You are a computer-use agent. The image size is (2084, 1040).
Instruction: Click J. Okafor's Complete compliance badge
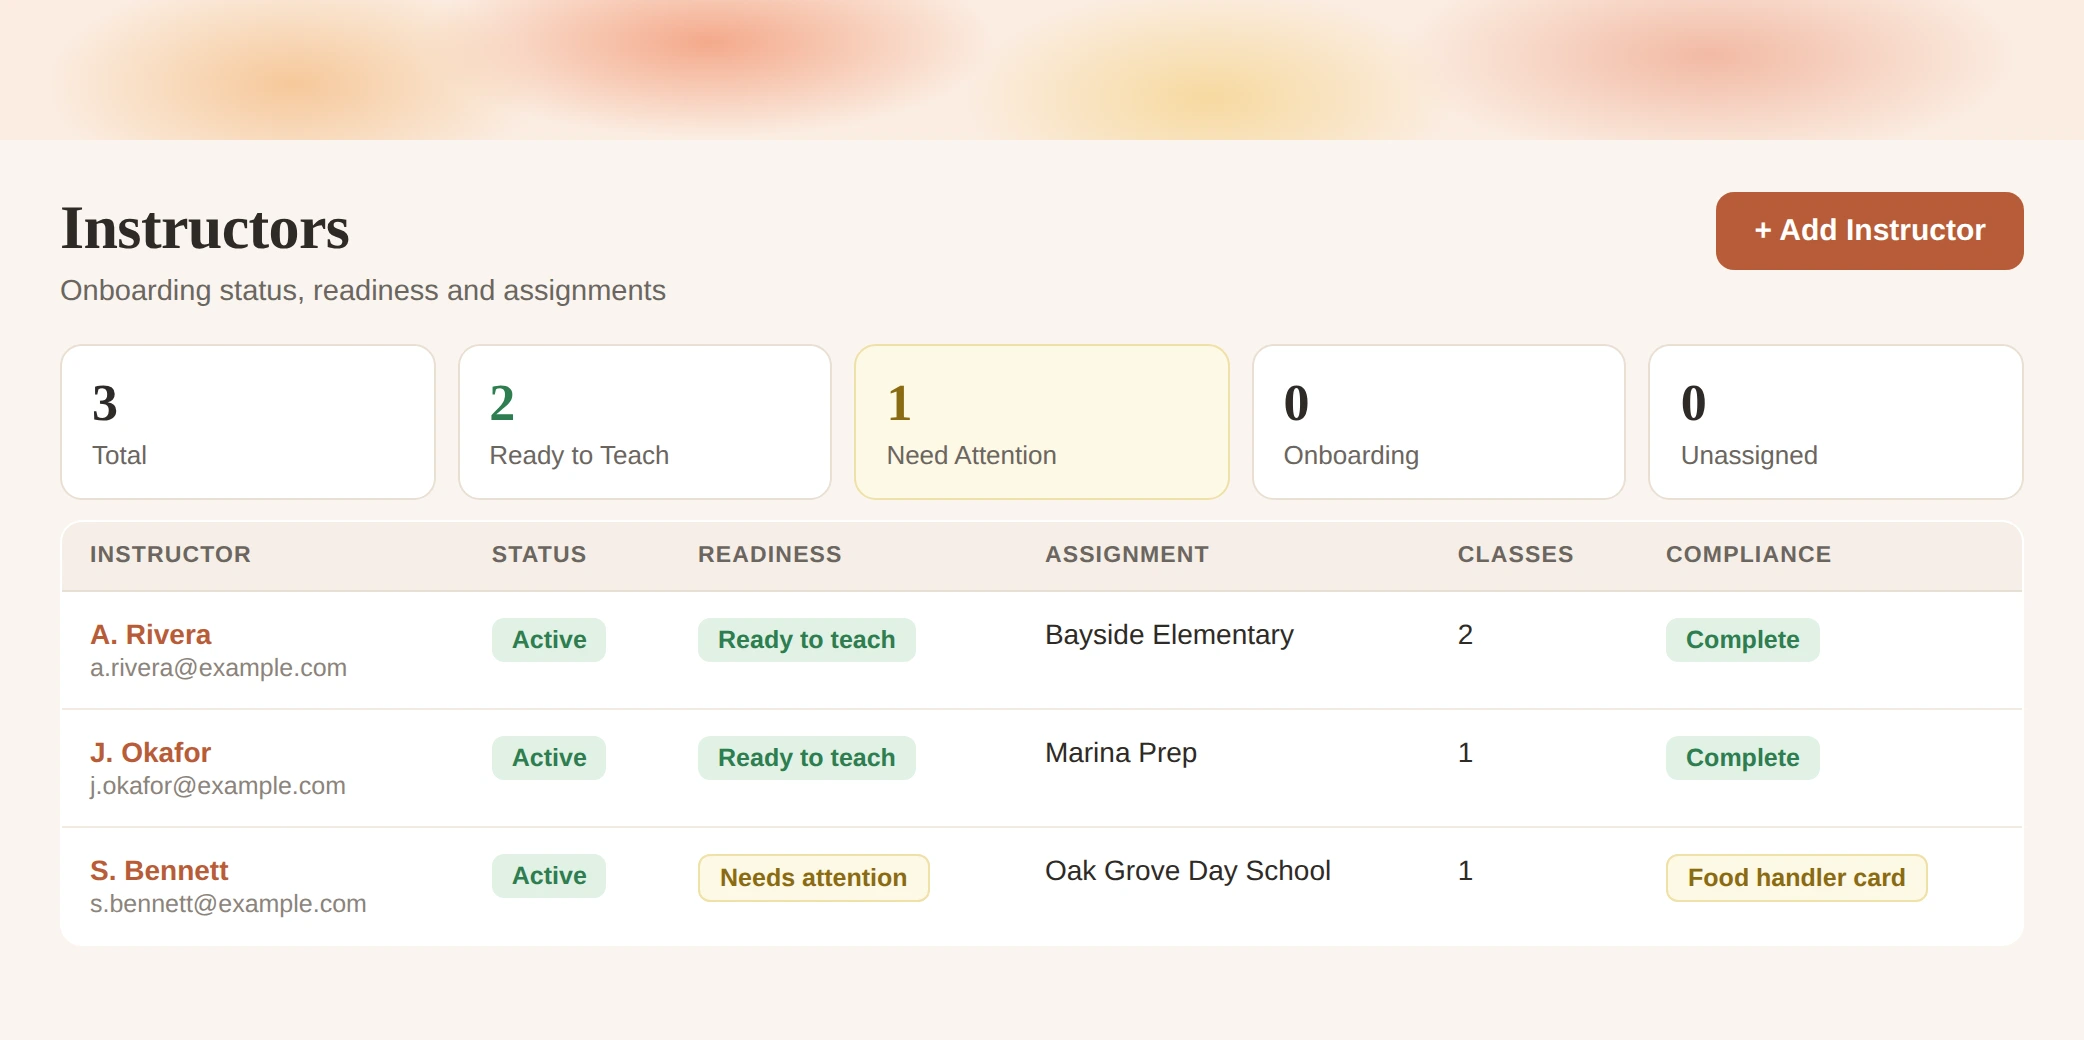point(1743,758)
